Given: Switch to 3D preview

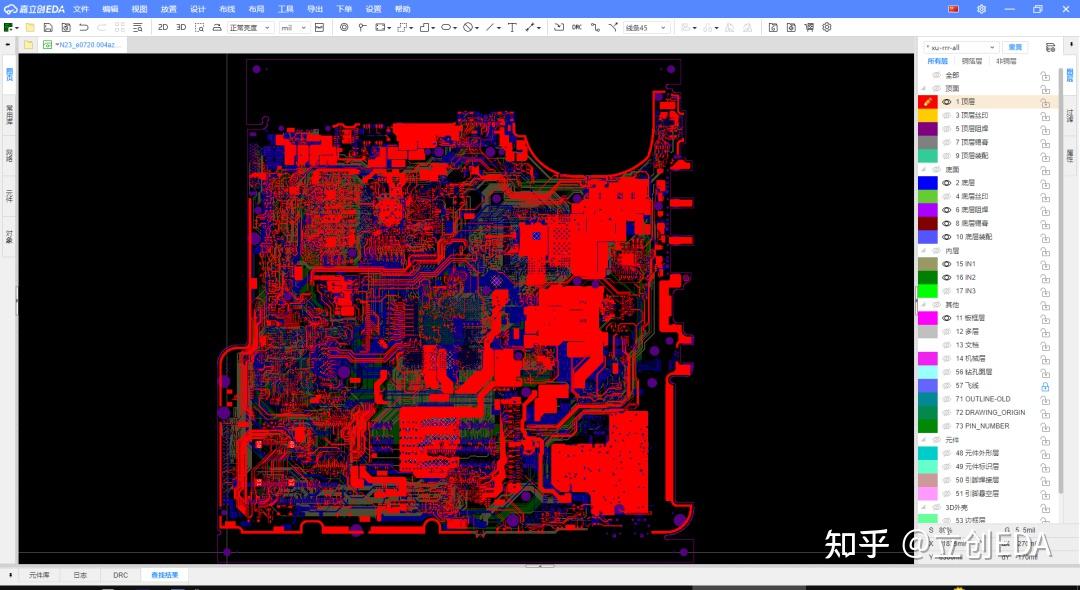Looking at the screenshot, I should point(181,28).
